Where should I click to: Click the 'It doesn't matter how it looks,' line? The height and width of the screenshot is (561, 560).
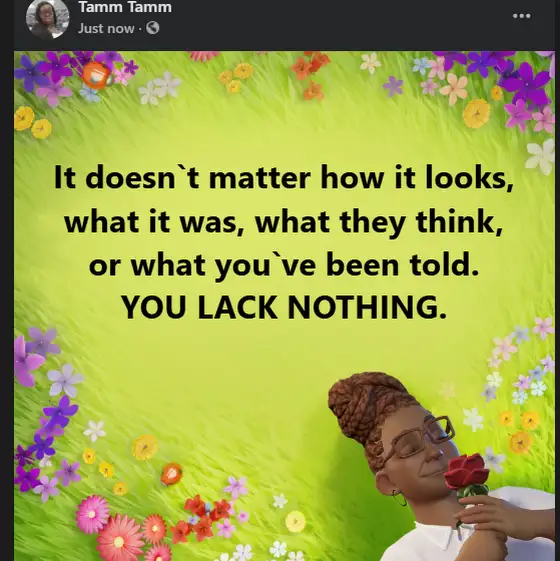[284, 178]
